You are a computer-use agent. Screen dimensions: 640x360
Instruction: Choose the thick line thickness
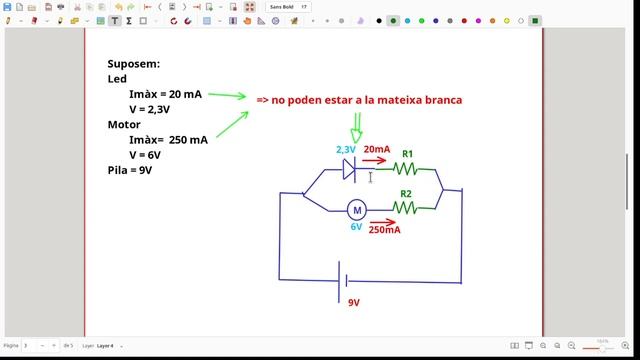(341, 21)
